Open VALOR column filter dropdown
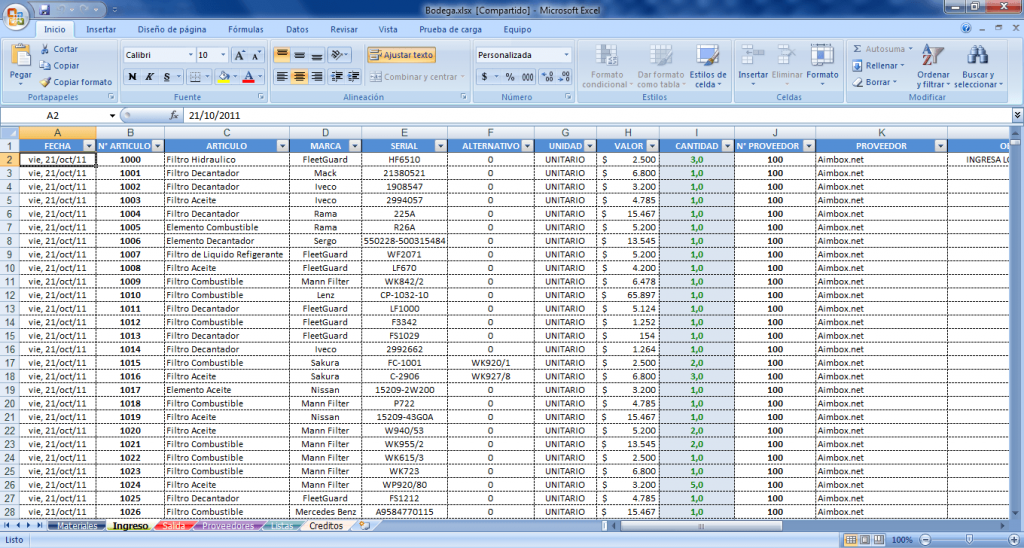 coord(652,146)
